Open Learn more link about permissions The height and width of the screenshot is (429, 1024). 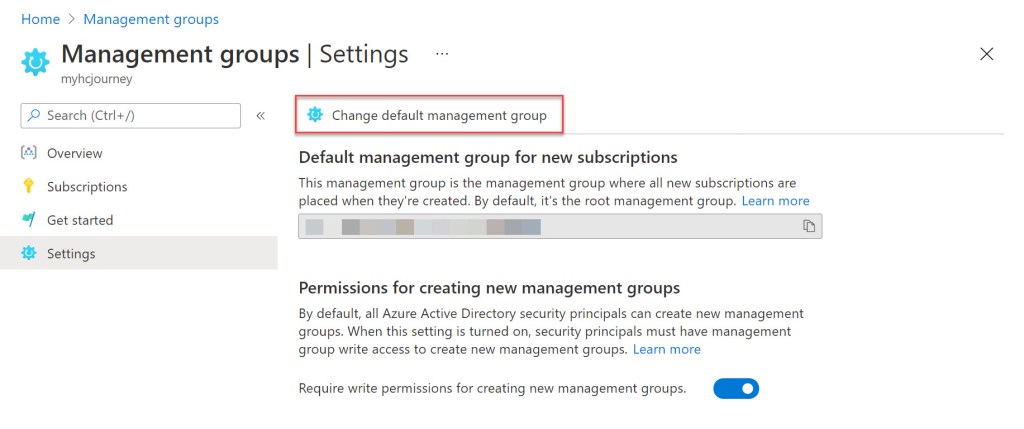pos(666,349)
